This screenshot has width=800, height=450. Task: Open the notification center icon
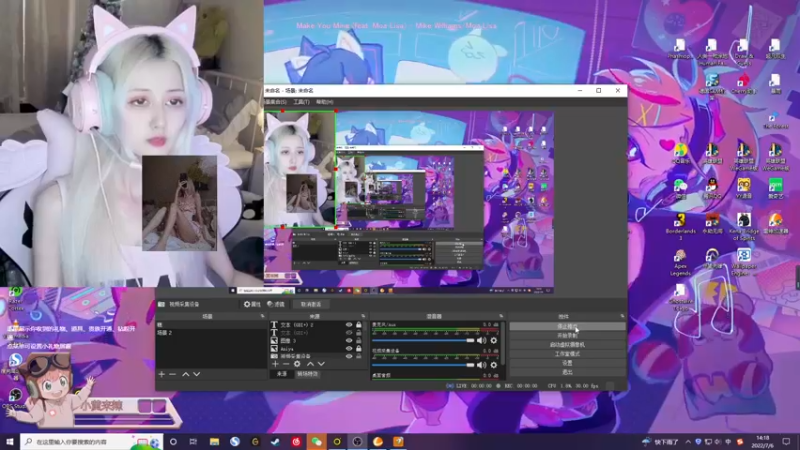tap(786, 442)
